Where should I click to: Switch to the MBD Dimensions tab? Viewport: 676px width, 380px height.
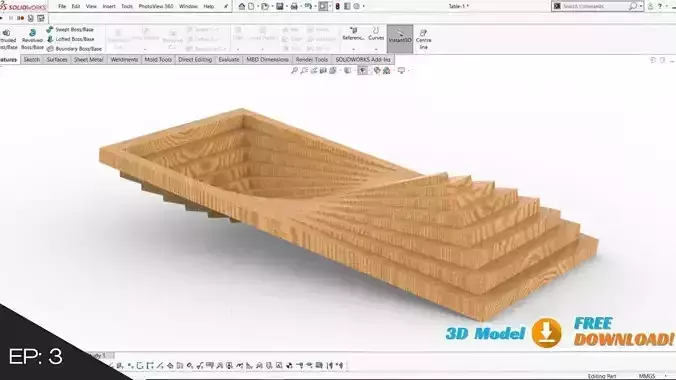tap(267, 60)
